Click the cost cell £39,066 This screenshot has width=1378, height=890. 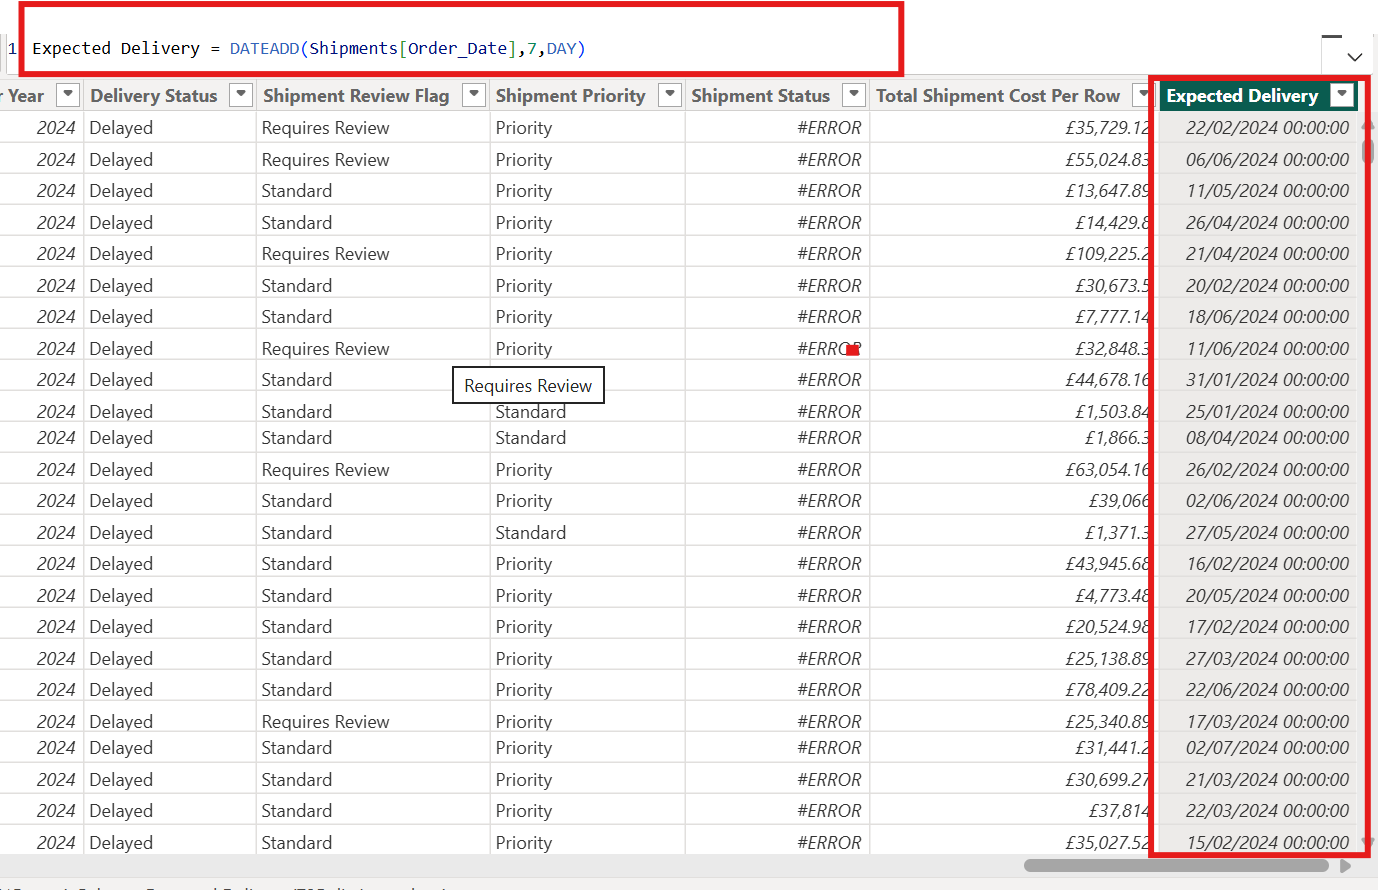1119,500
